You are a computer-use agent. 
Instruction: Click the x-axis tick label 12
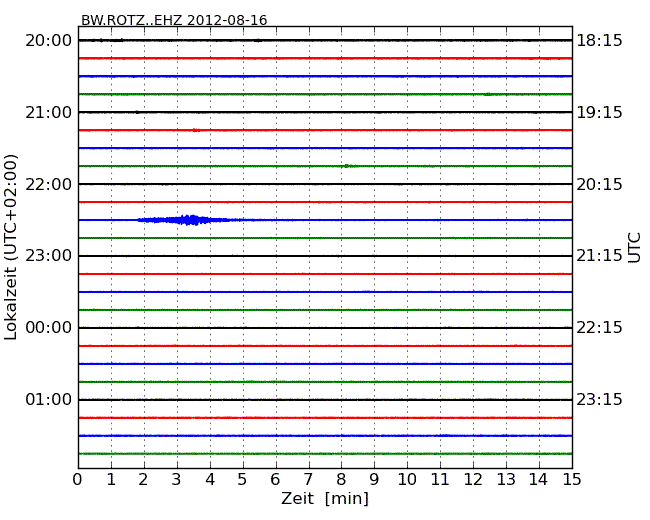point(473,479)
